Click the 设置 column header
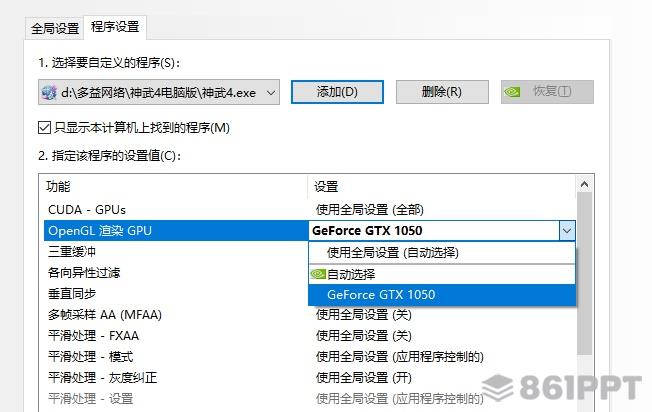 pos(442,187)
